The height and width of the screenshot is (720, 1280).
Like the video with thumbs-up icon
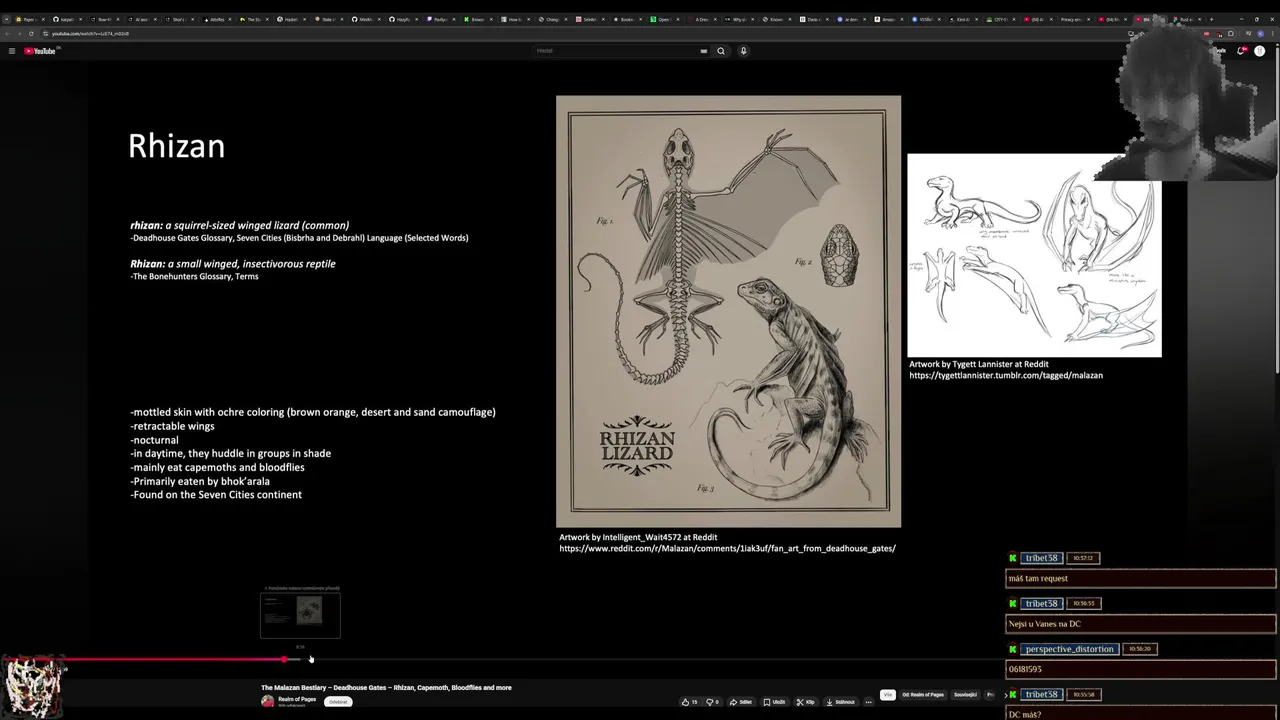tap(689, 702)
